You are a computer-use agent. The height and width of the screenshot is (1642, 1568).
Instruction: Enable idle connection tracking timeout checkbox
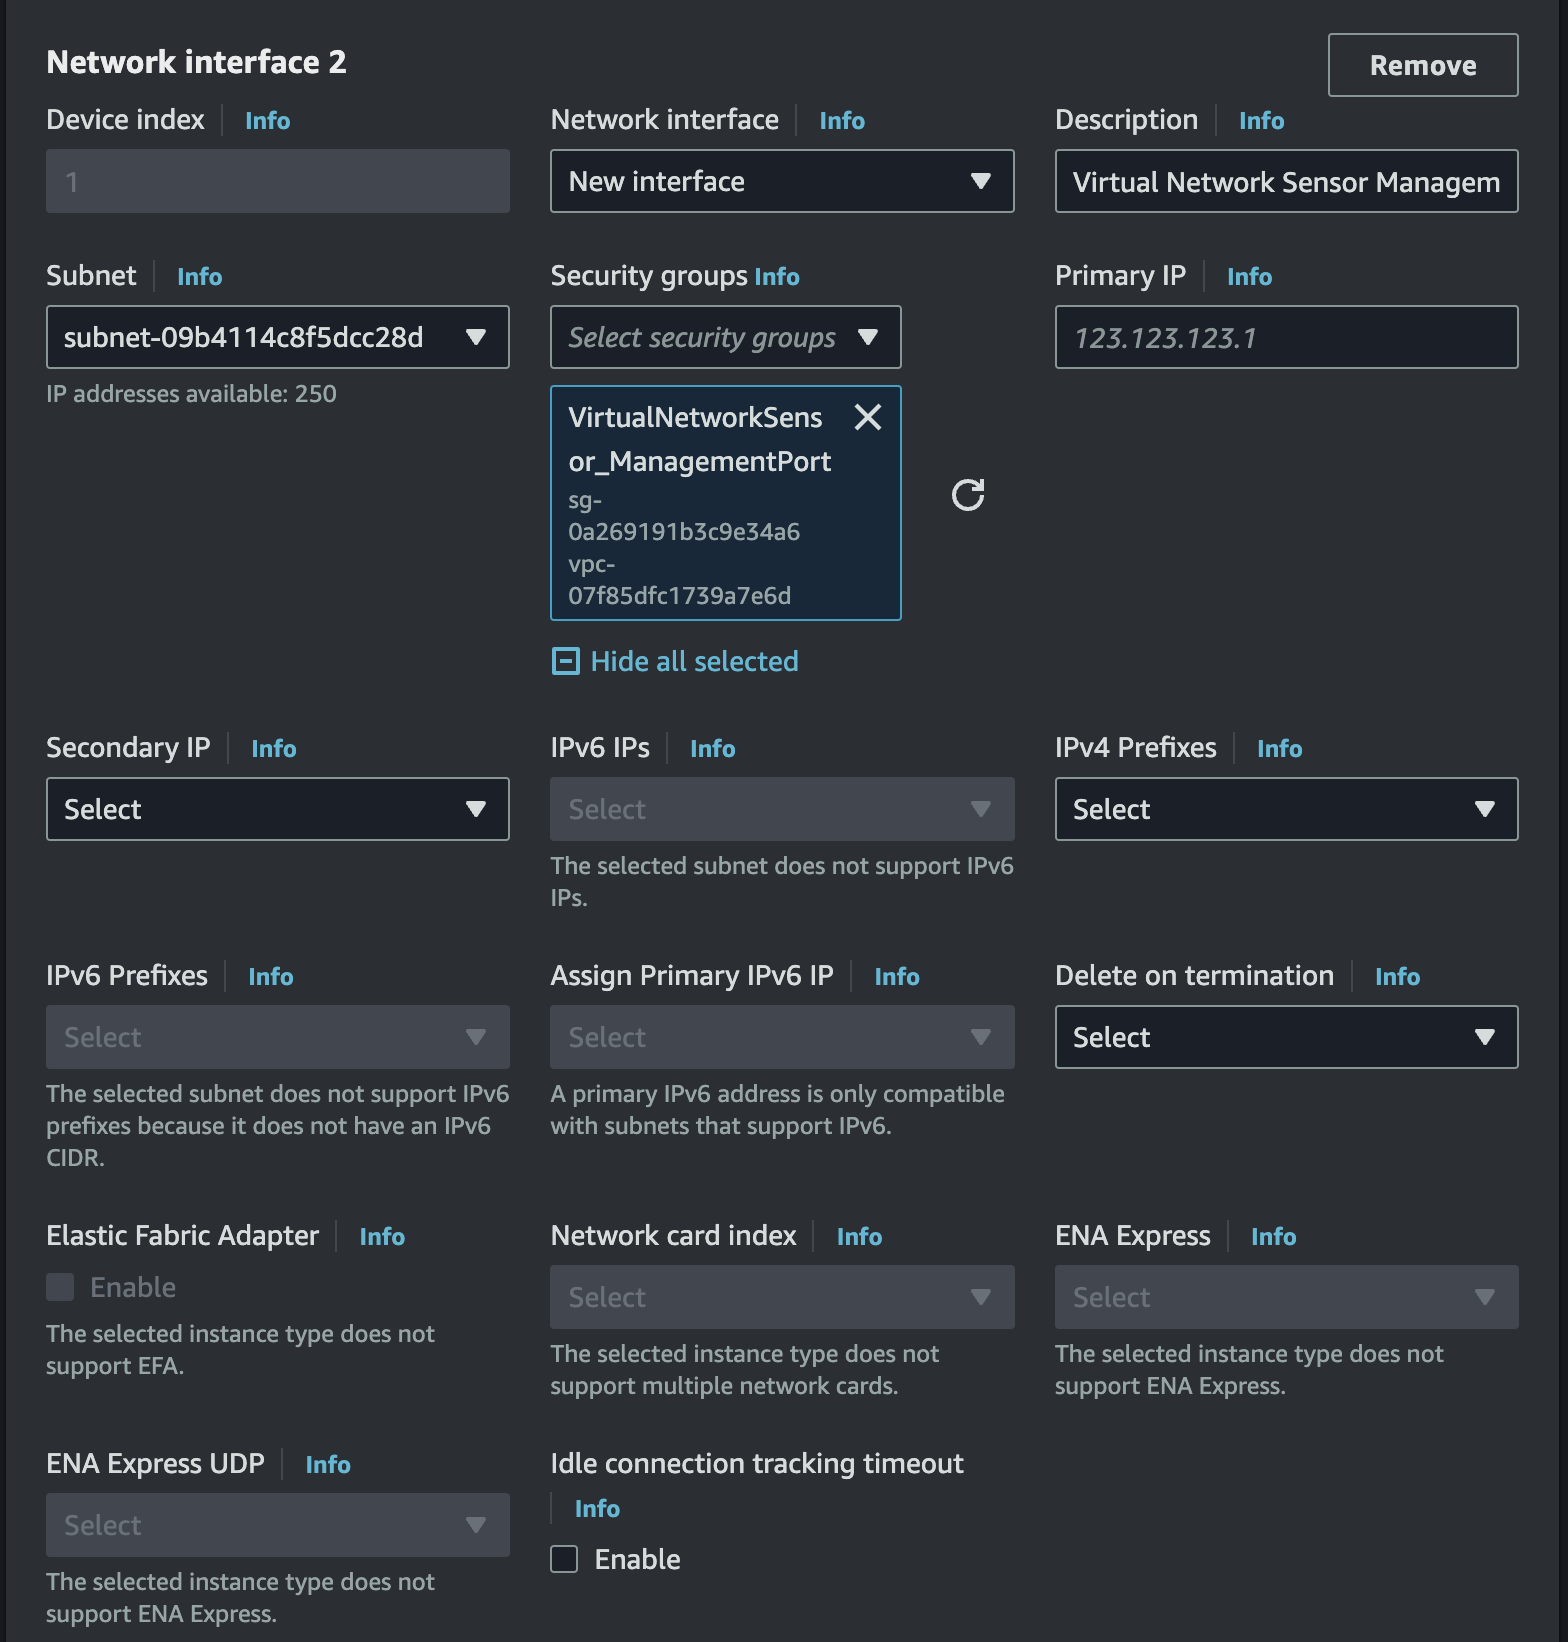click(564, 1559)
